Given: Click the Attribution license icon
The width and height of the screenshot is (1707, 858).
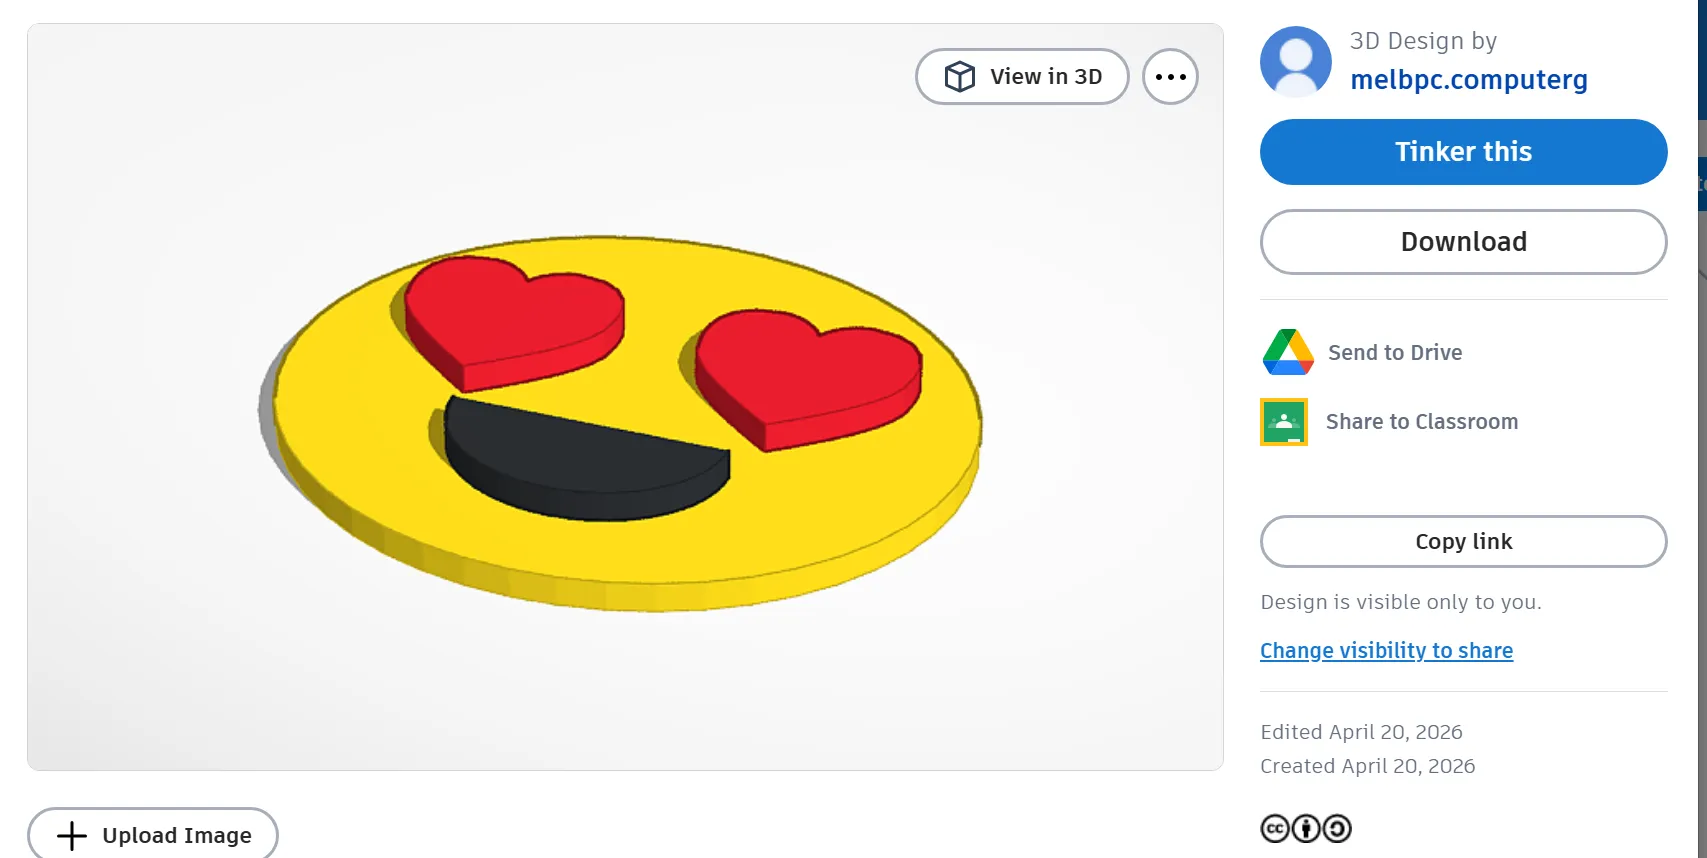Looking at the screenshot, I should coord(1306,828).
